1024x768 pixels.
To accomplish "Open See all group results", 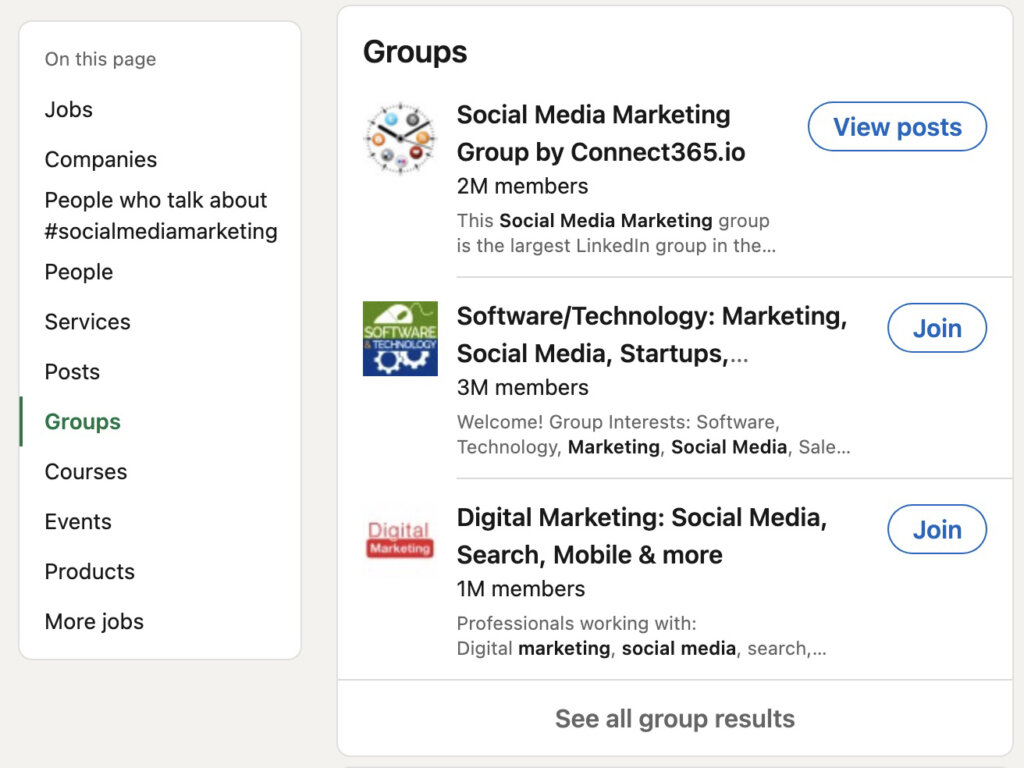I will click(x=675, y=718).
